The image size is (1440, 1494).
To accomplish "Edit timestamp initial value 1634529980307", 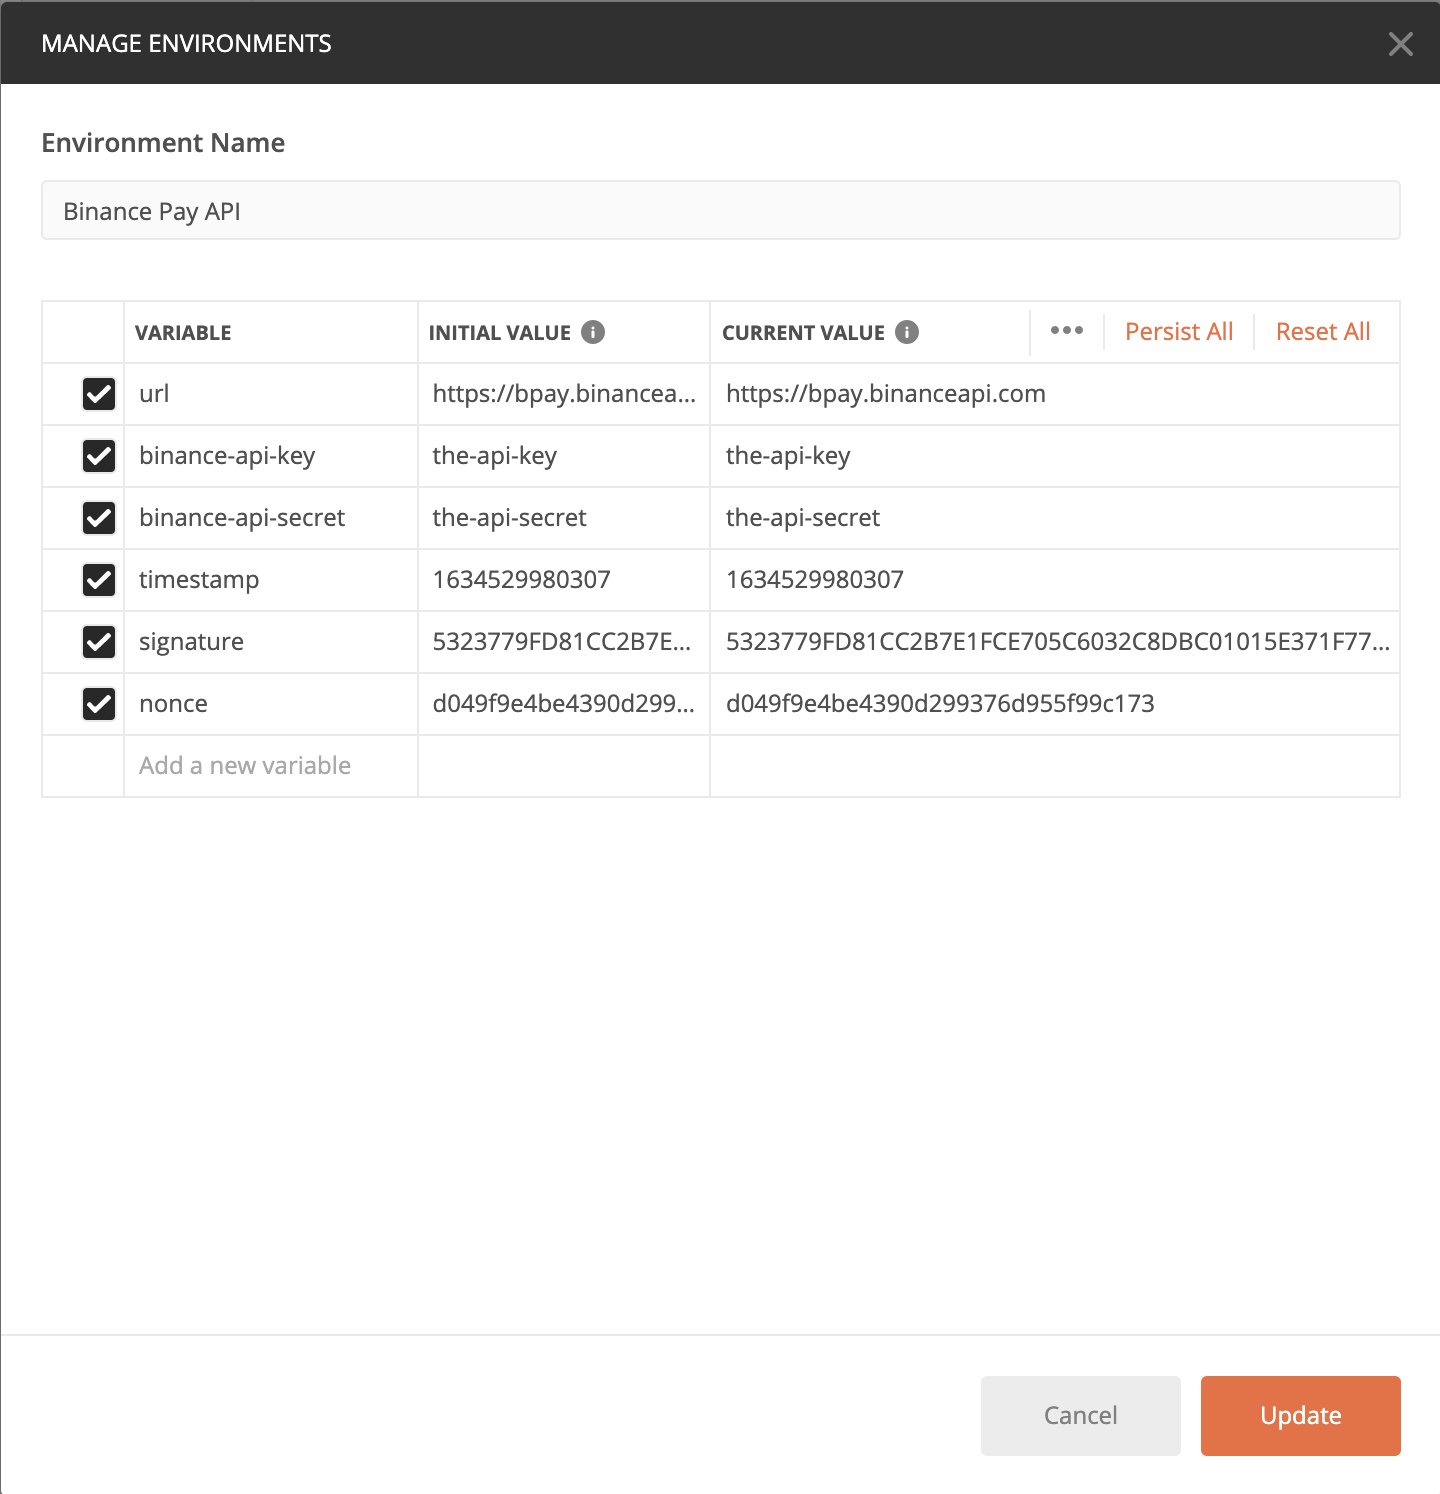I will (564, 580).
